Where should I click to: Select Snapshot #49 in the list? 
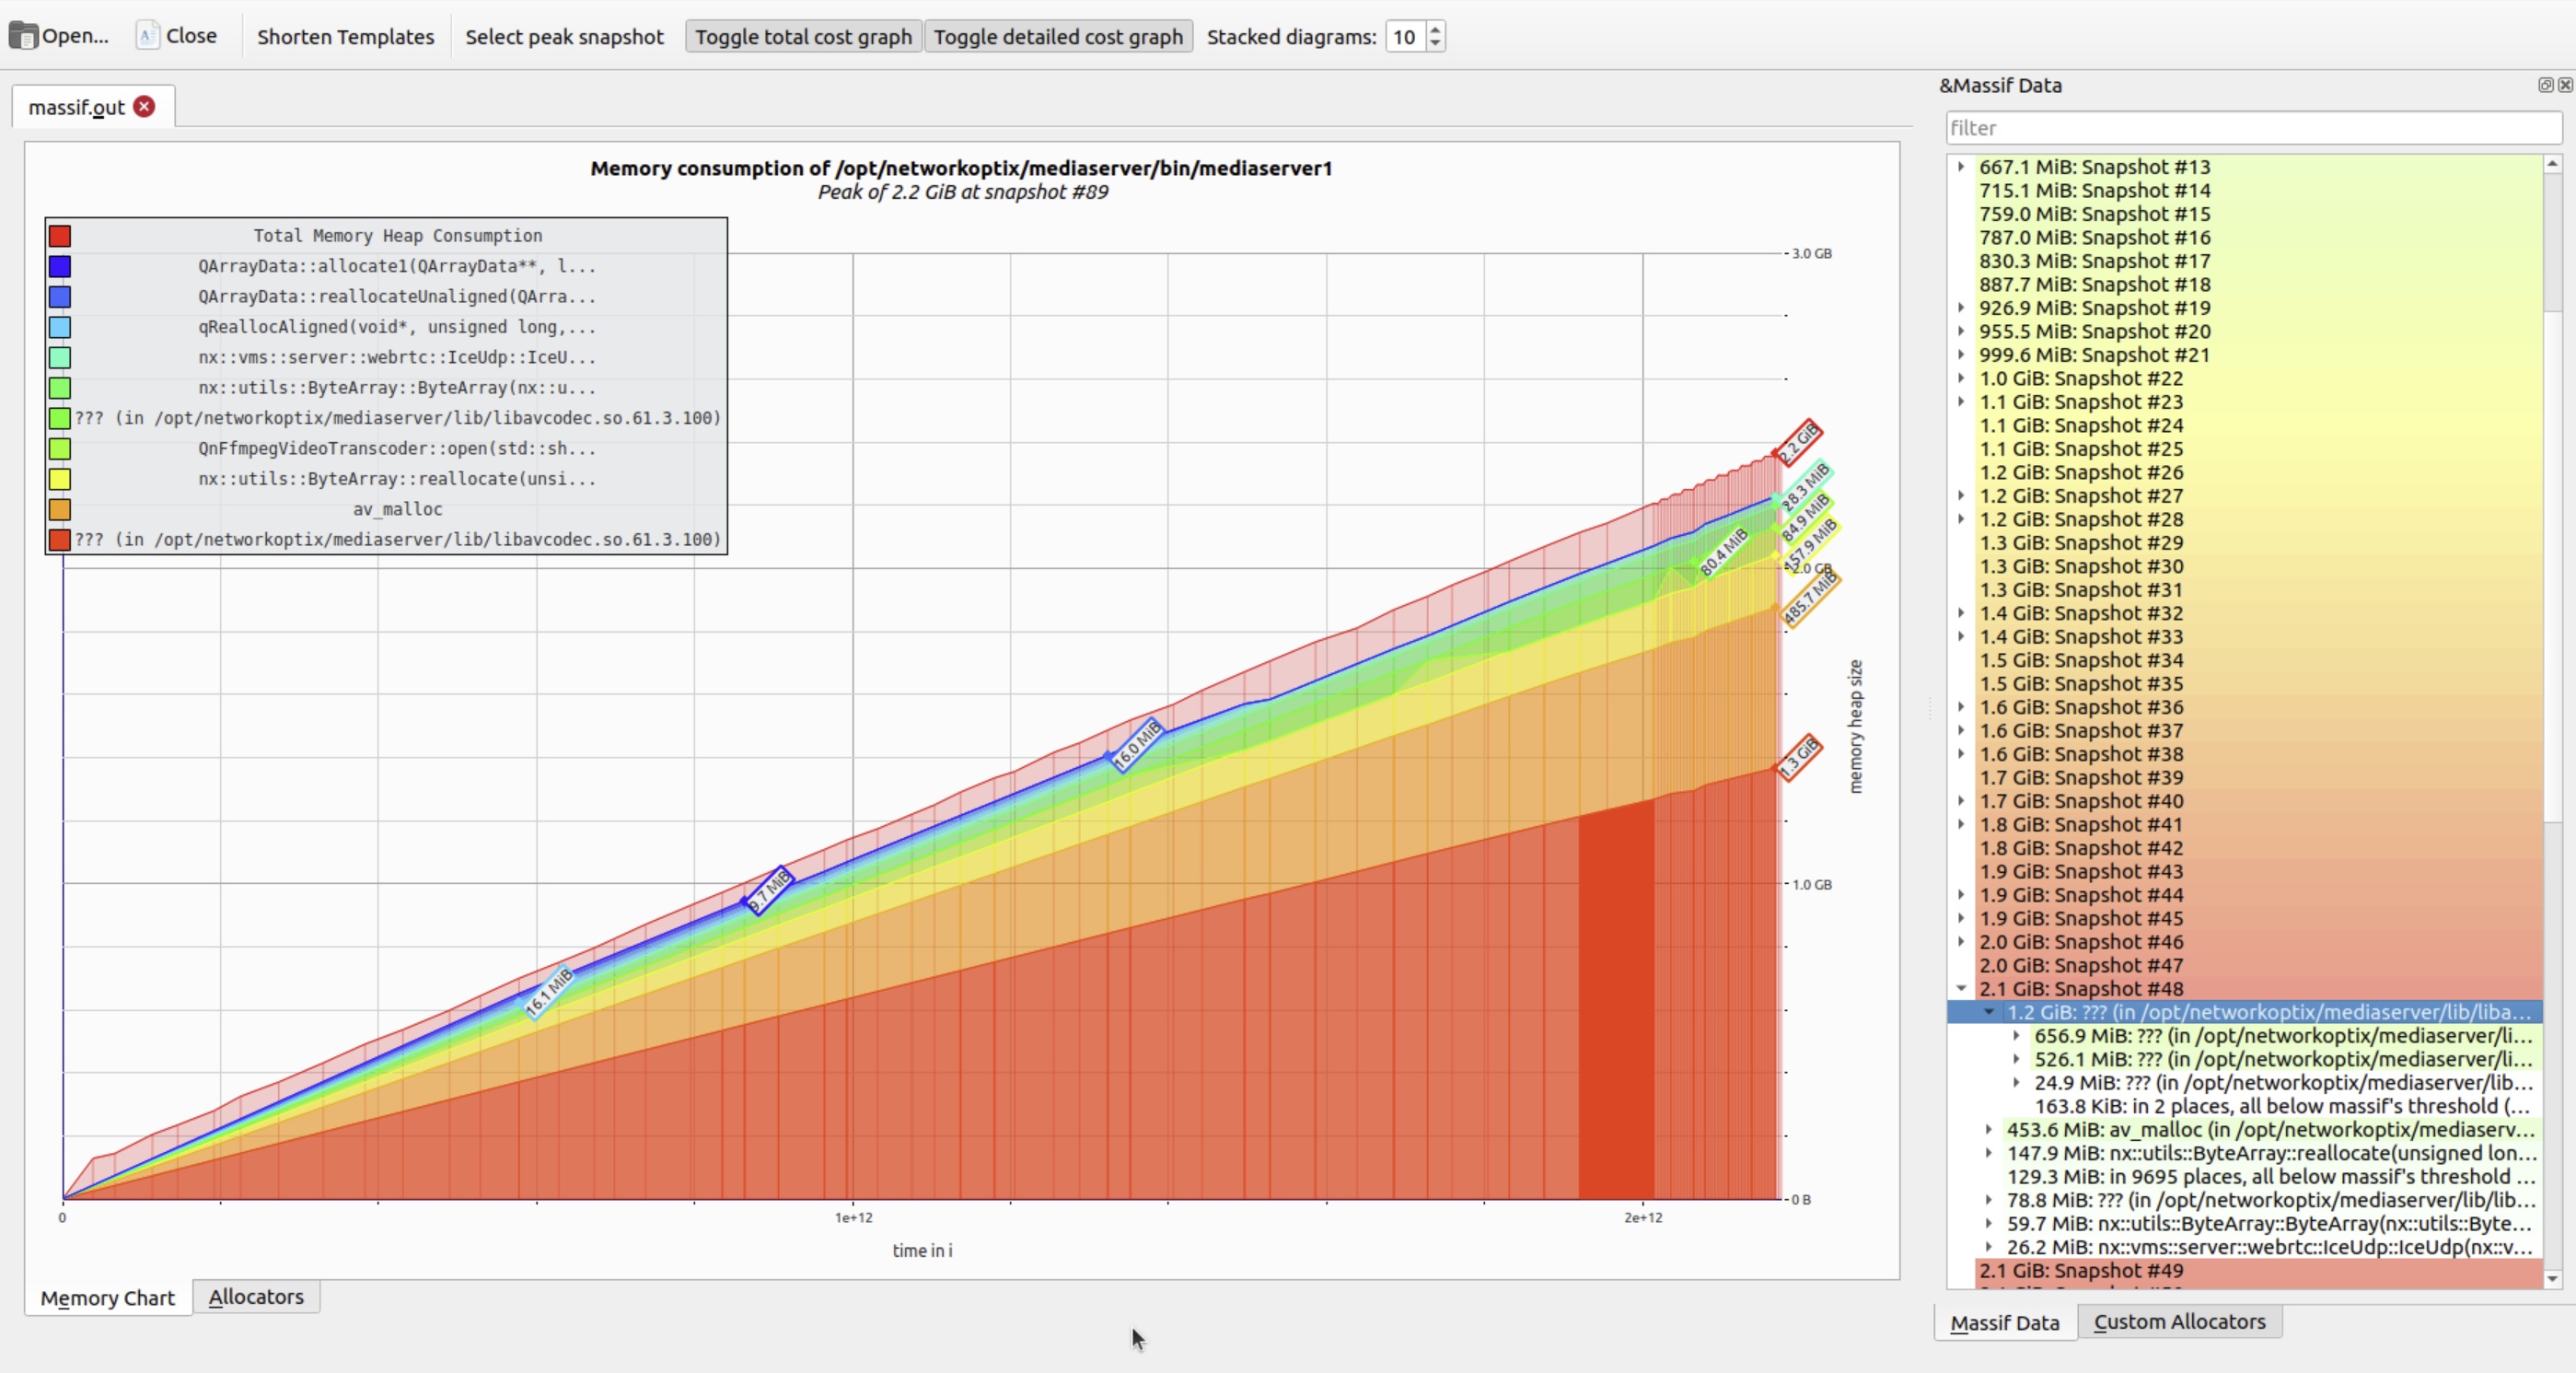[x=2081, y=1270]
